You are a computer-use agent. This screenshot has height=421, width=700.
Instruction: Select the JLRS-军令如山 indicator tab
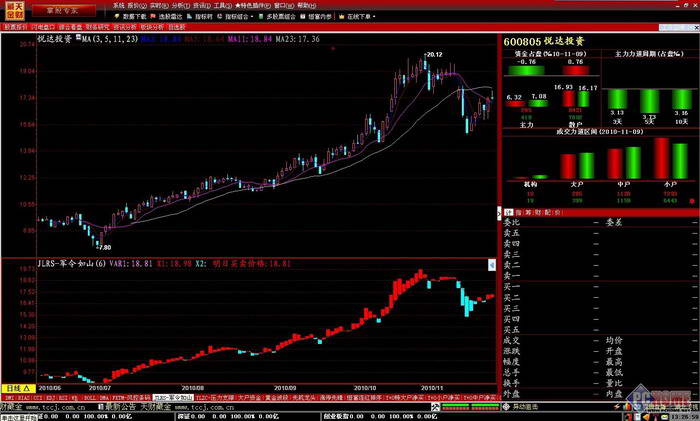(x=173, y=397)
